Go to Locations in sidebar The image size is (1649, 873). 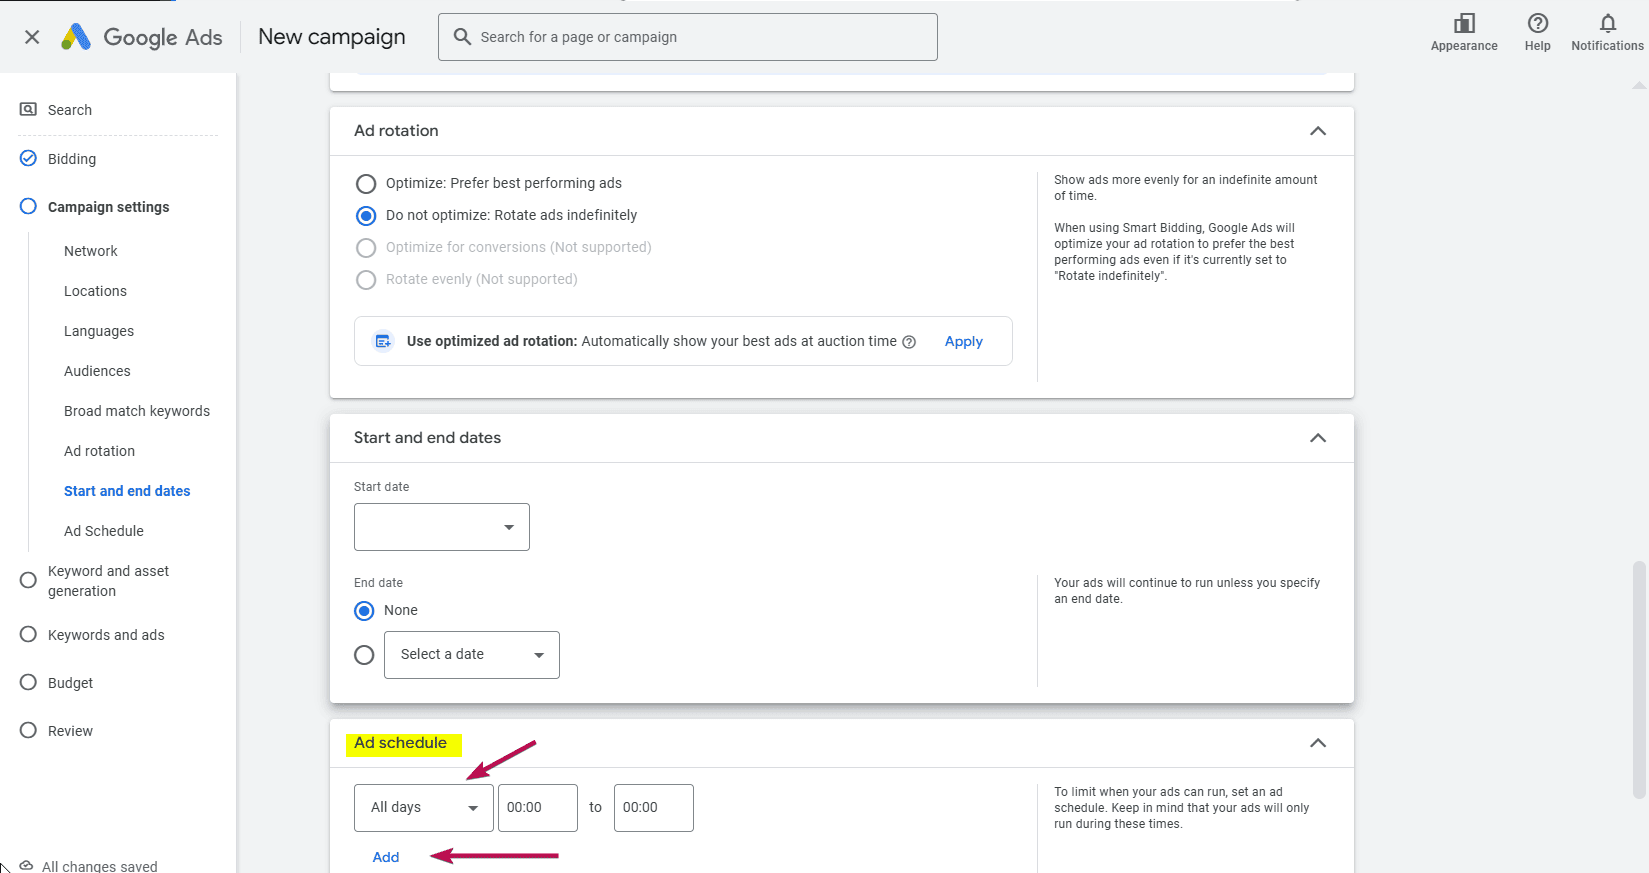(x=95, y=291)
